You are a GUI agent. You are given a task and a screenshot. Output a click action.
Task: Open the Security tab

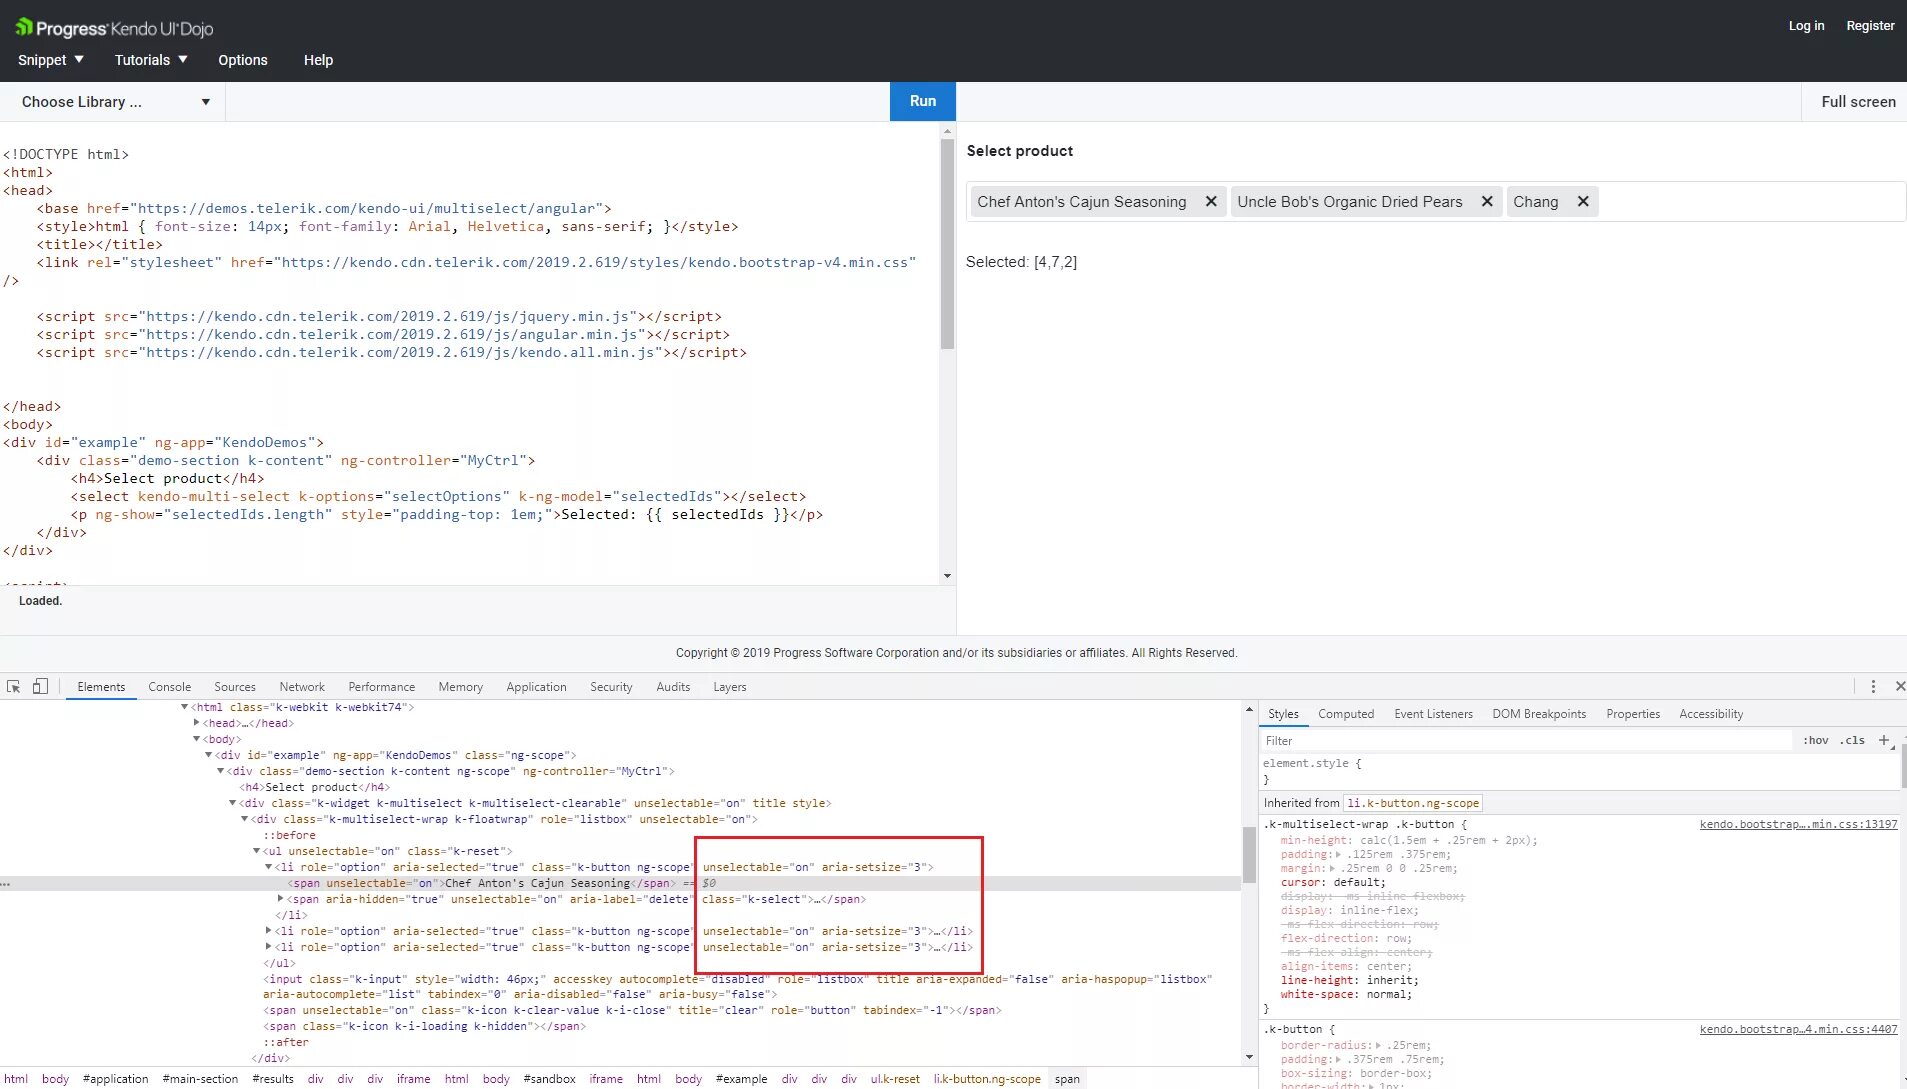click(611, 687)
